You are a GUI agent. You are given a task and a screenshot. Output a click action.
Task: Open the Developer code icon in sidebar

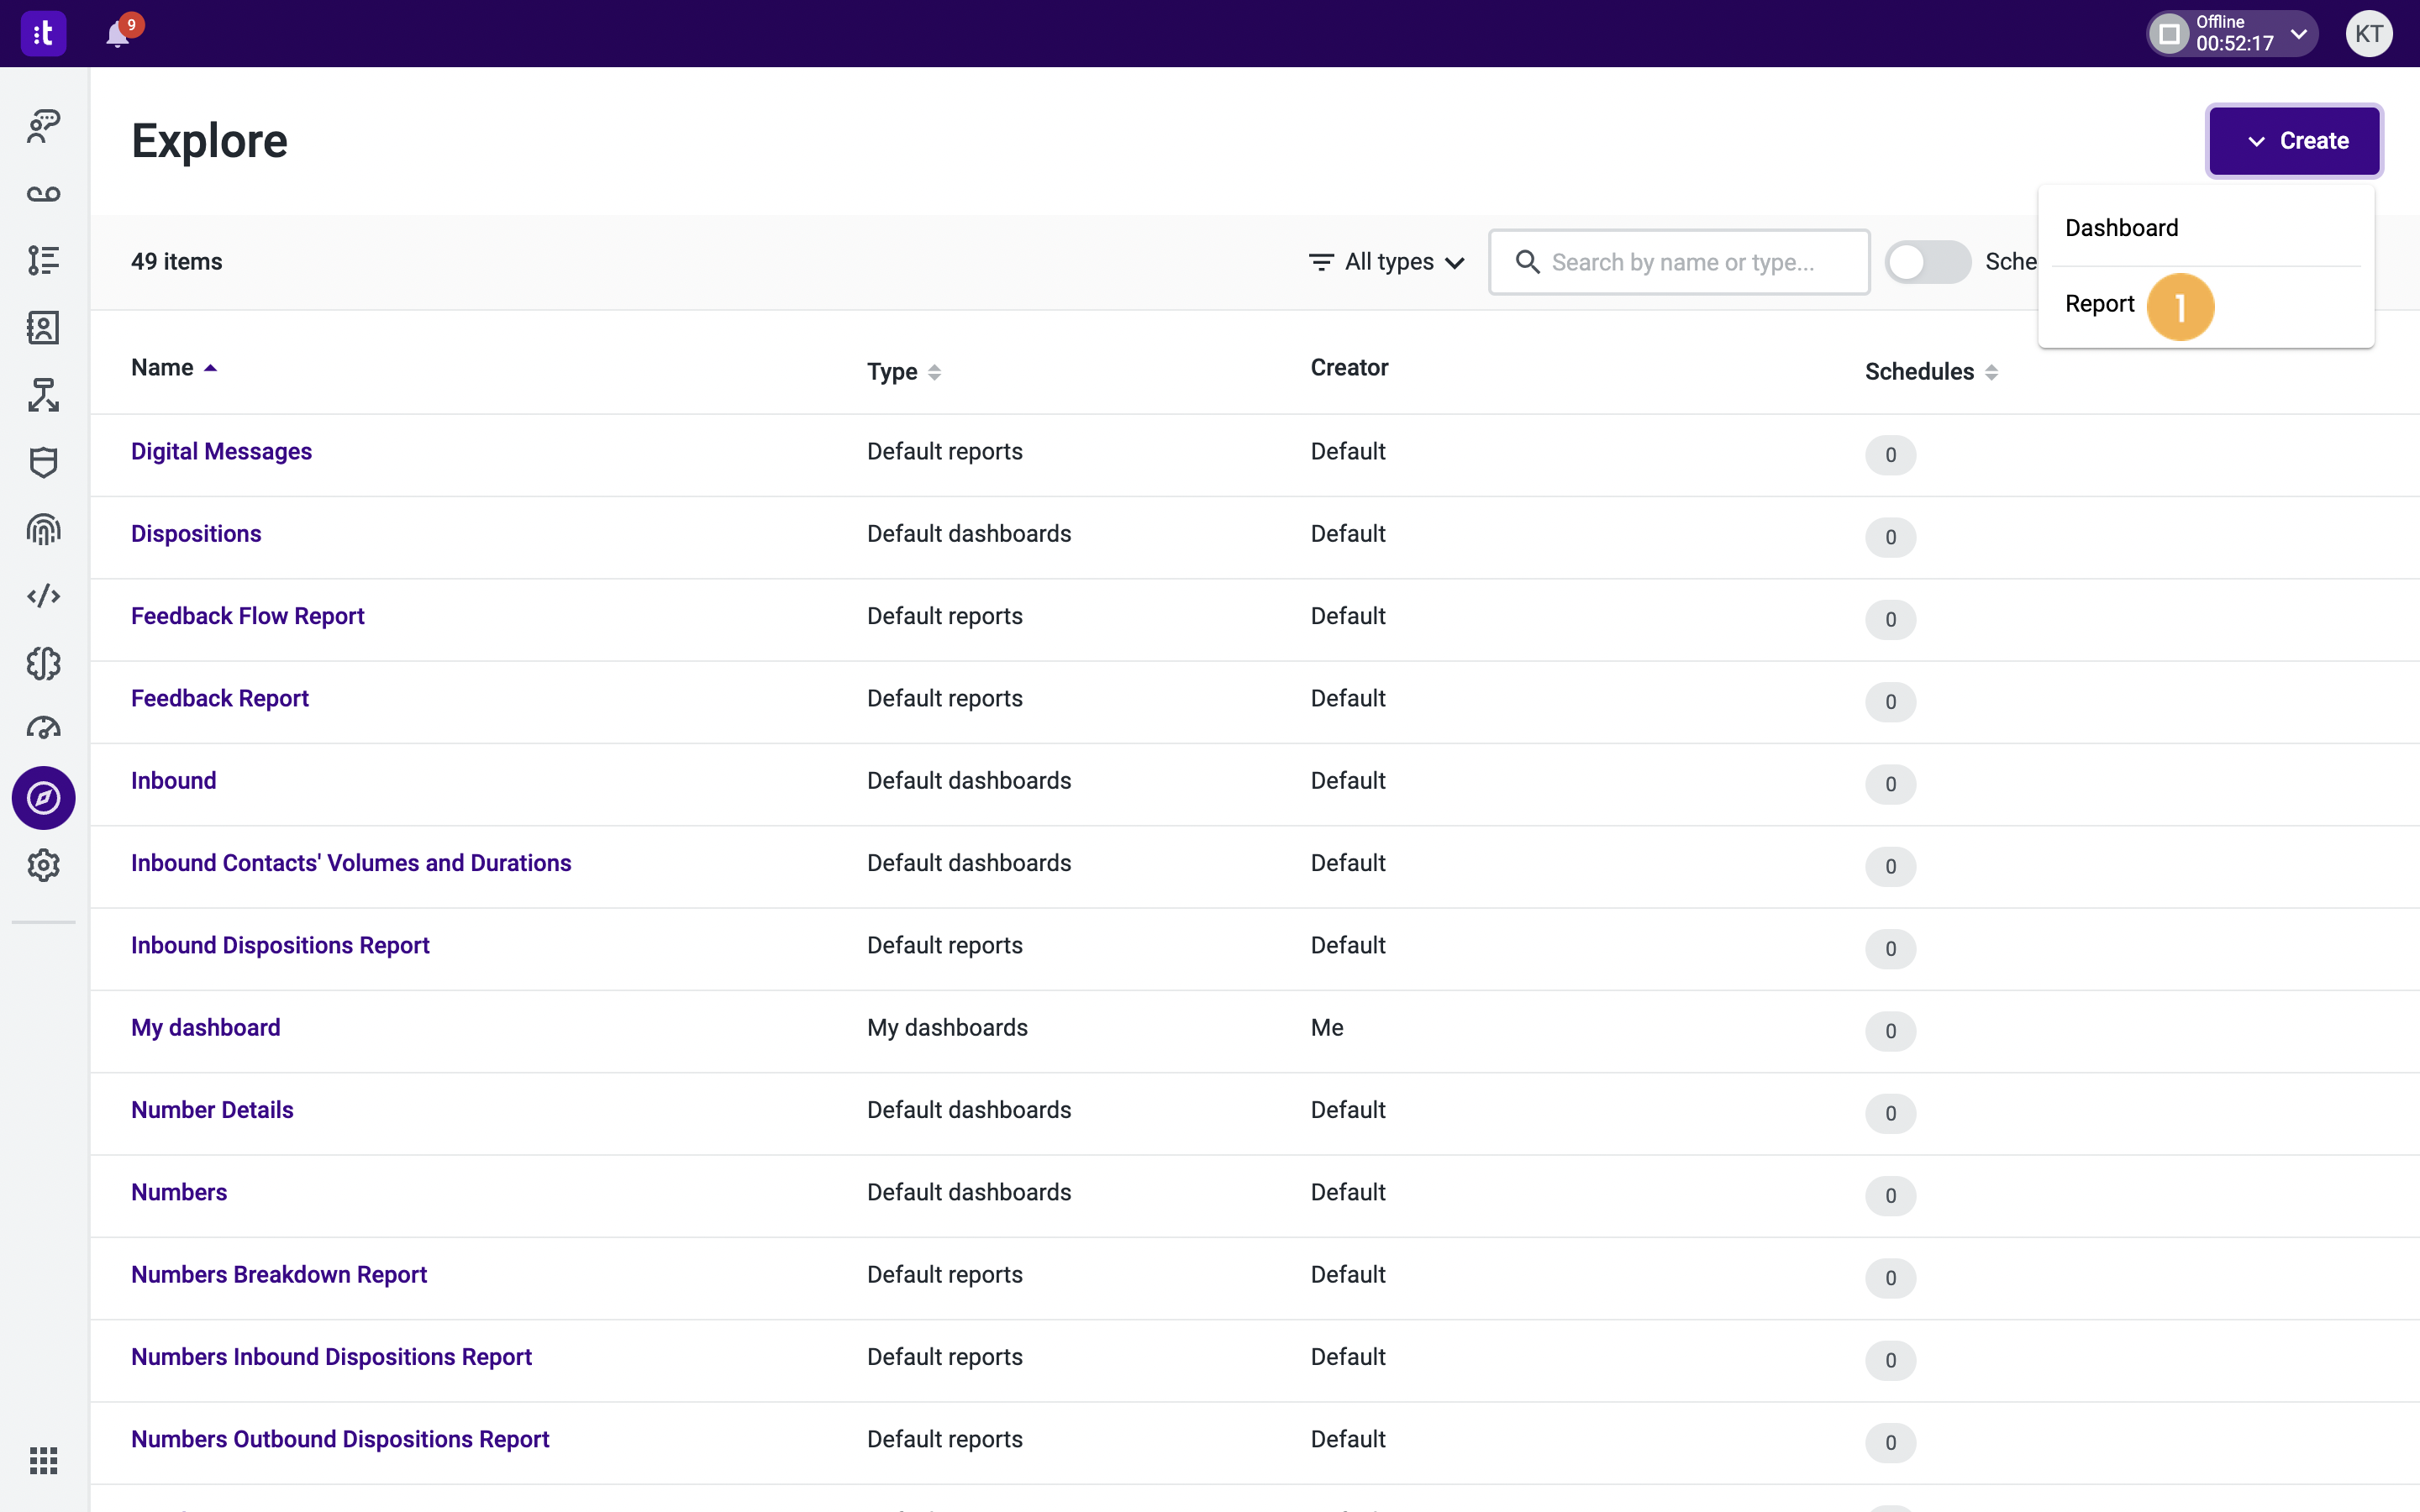43,595
